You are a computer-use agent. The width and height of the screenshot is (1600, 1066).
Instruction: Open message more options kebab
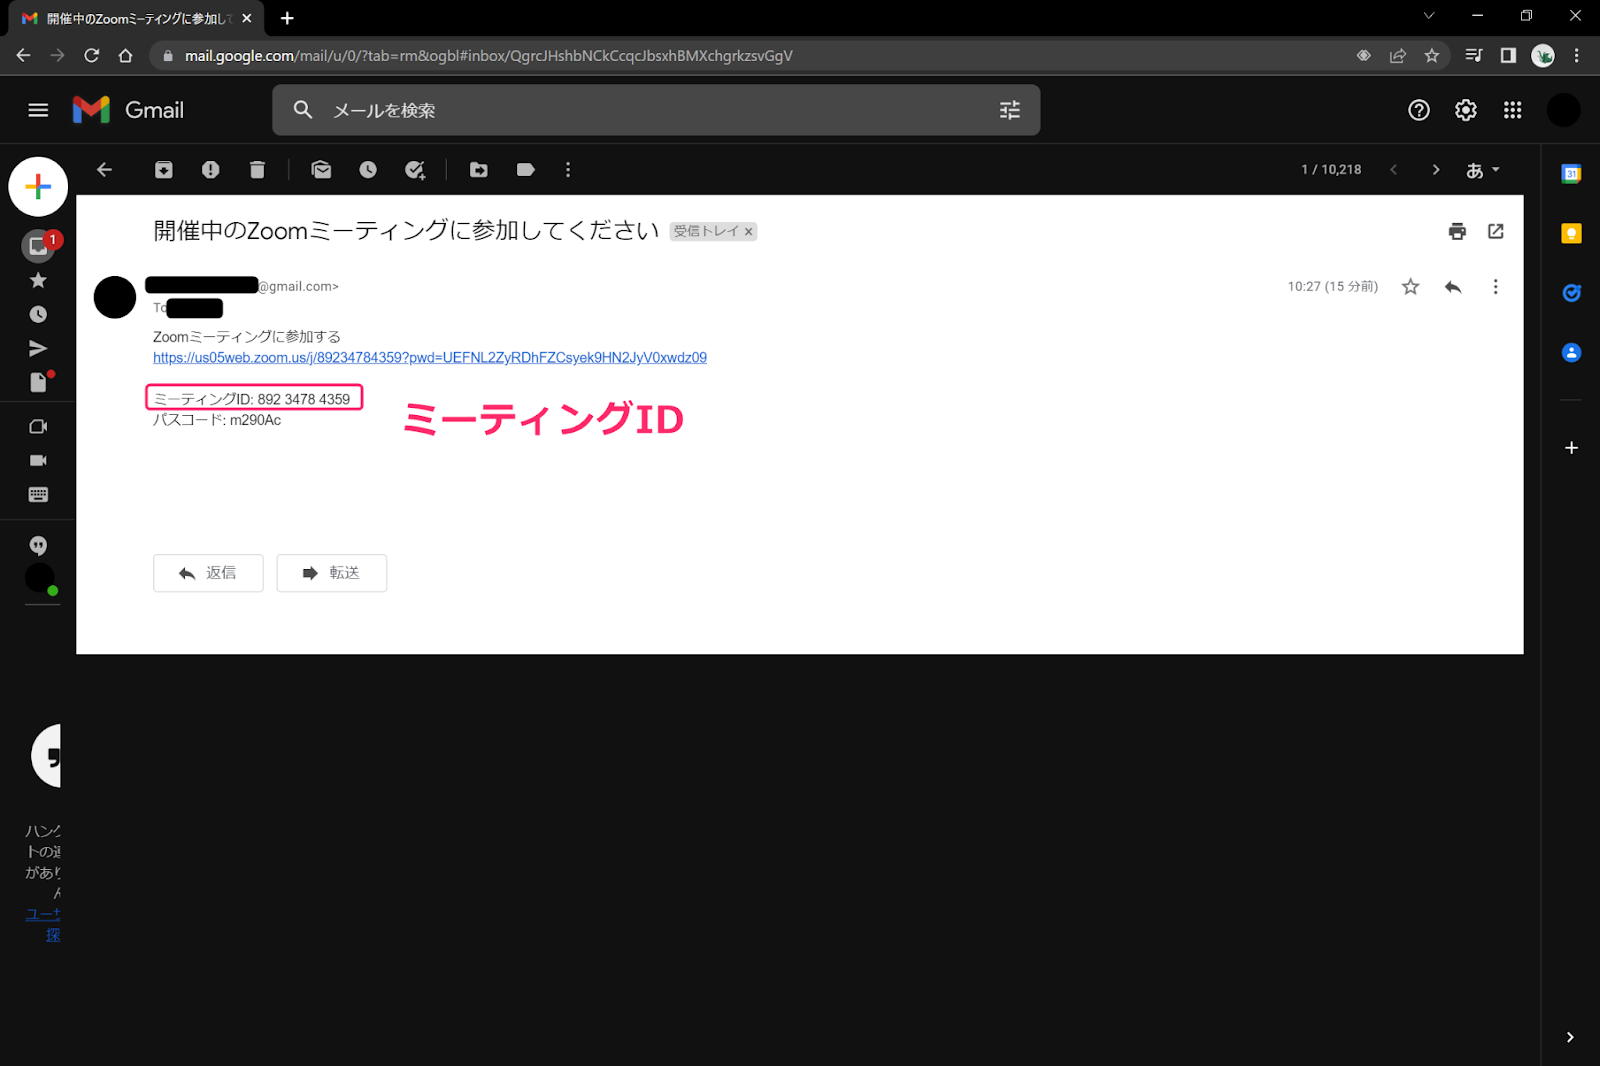pos(1495,287)
